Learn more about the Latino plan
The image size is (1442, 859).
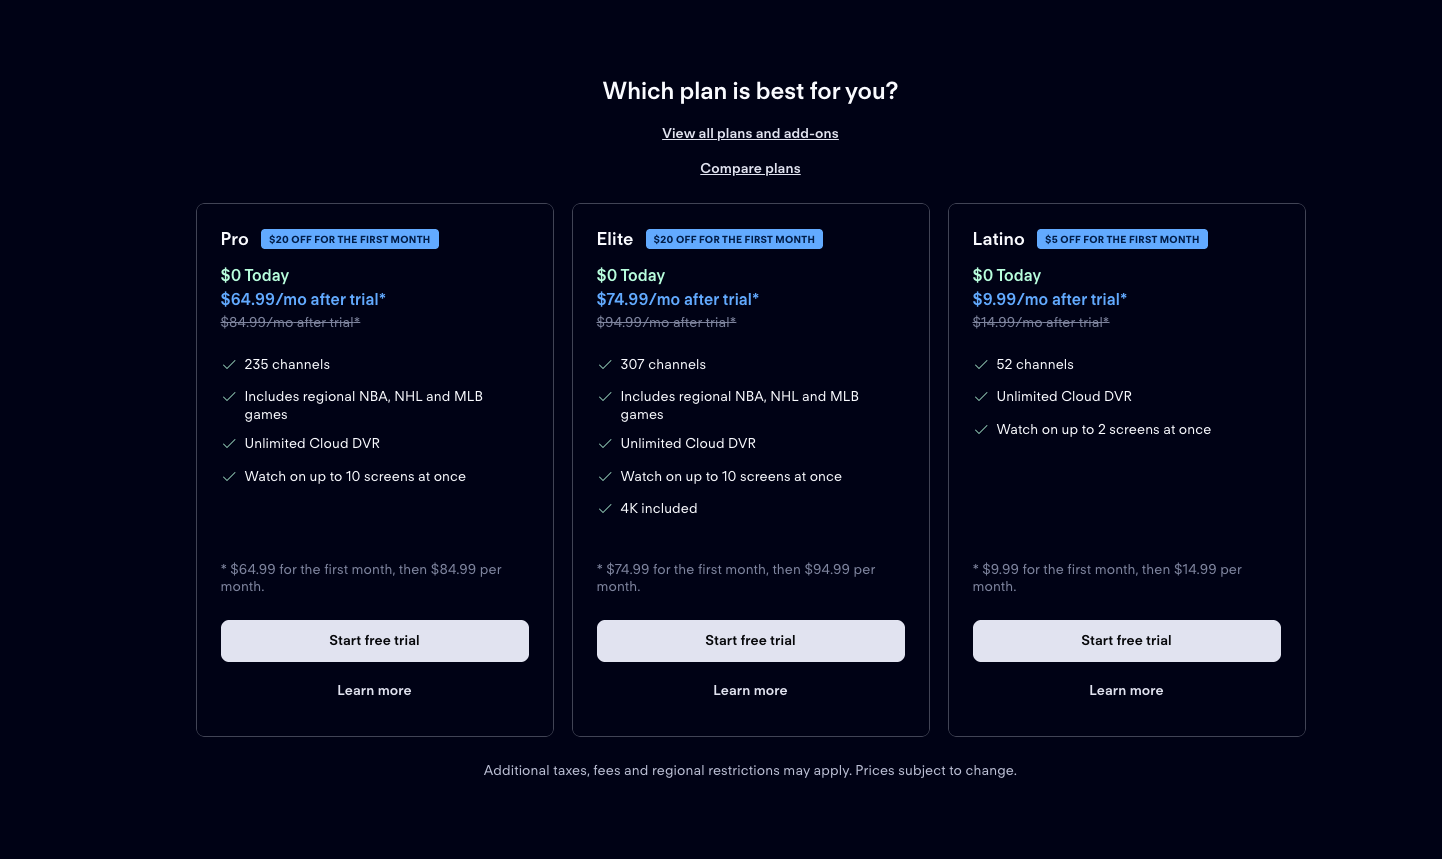[1126, 691]
